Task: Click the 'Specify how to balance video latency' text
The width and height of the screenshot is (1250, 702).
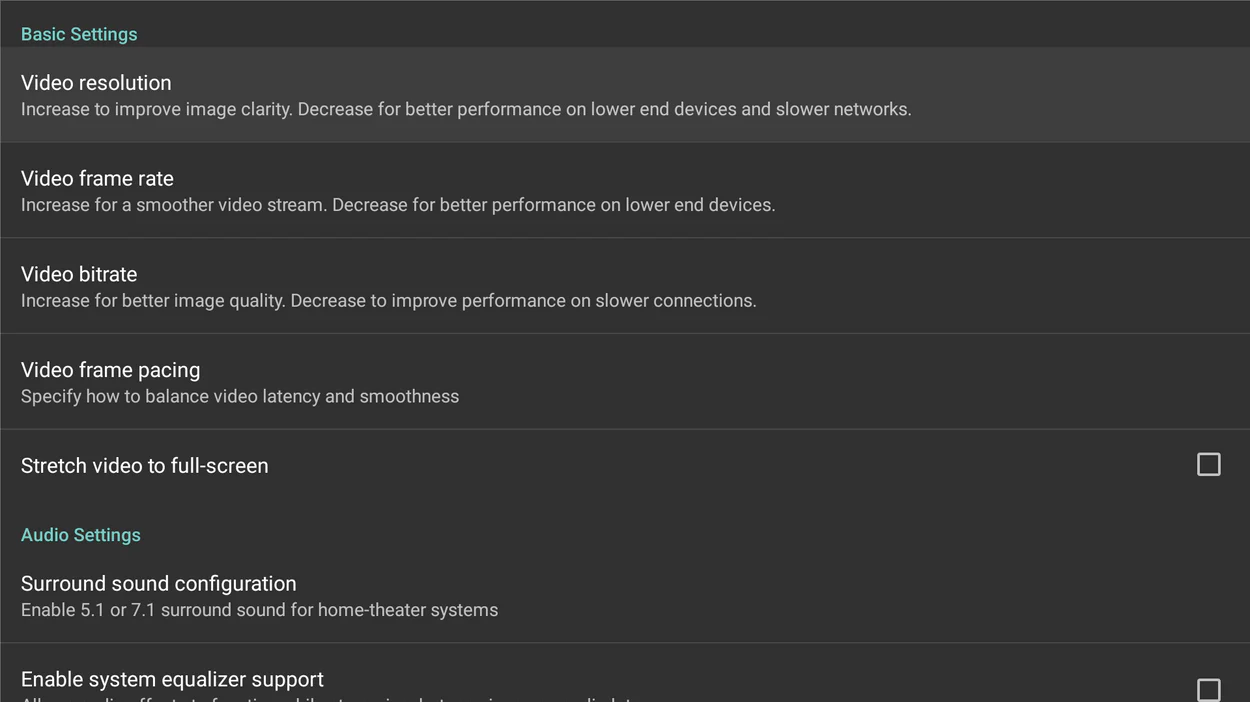Action: [240, 397]
